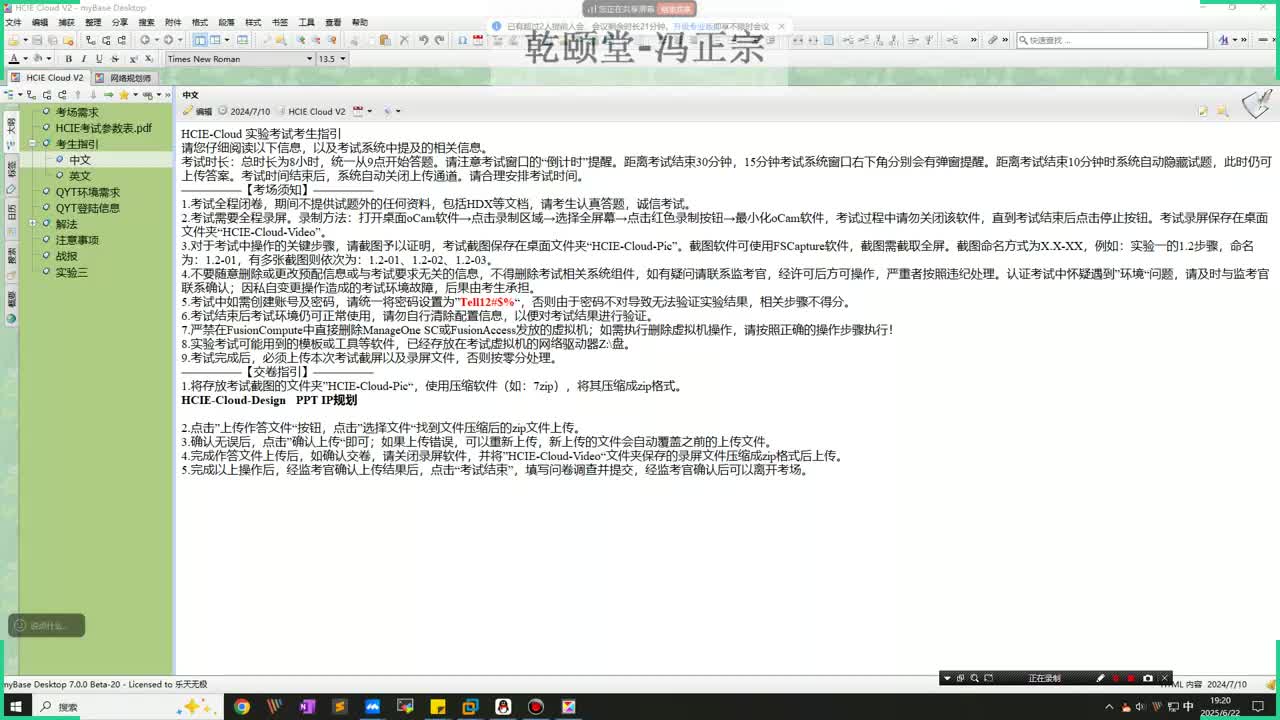The height and width of the screenshot is (720, 1280).
Task: Click the open database folder icon
Action: pyautogui.click(x=13, y=40)
